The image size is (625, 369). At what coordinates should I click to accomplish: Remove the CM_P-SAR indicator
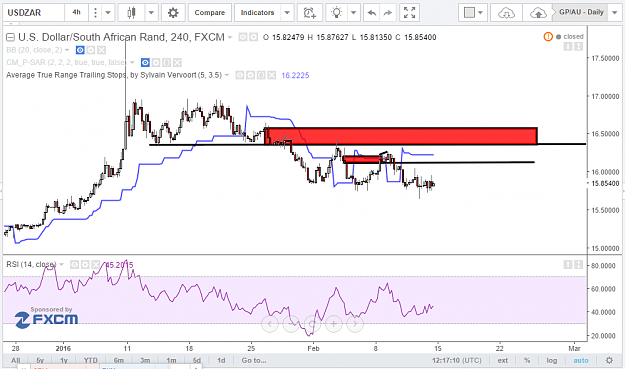tap(178, 63)
